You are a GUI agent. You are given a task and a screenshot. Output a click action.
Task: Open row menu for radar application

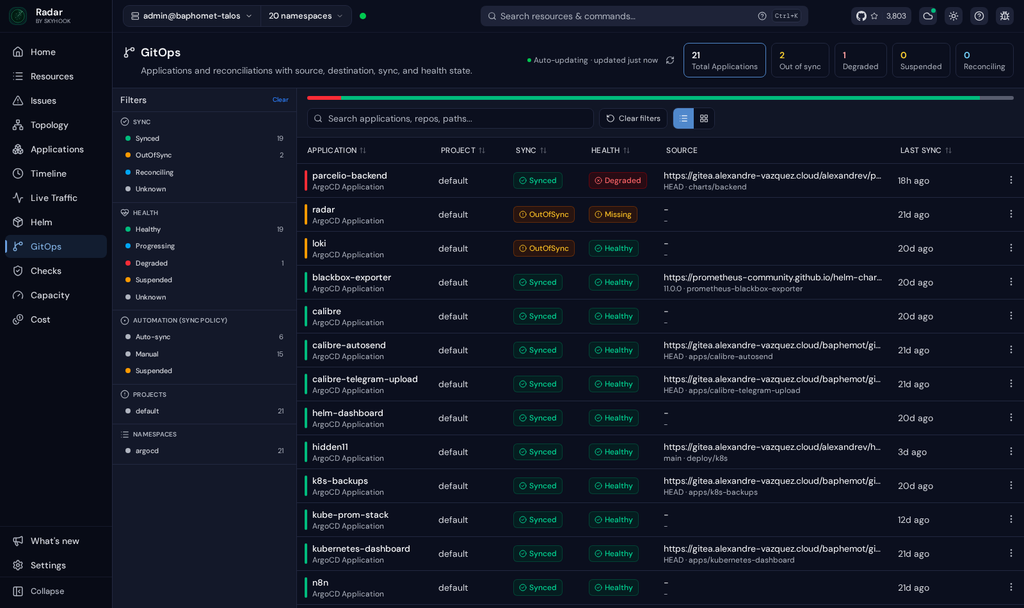click(x=1011, y=214)
